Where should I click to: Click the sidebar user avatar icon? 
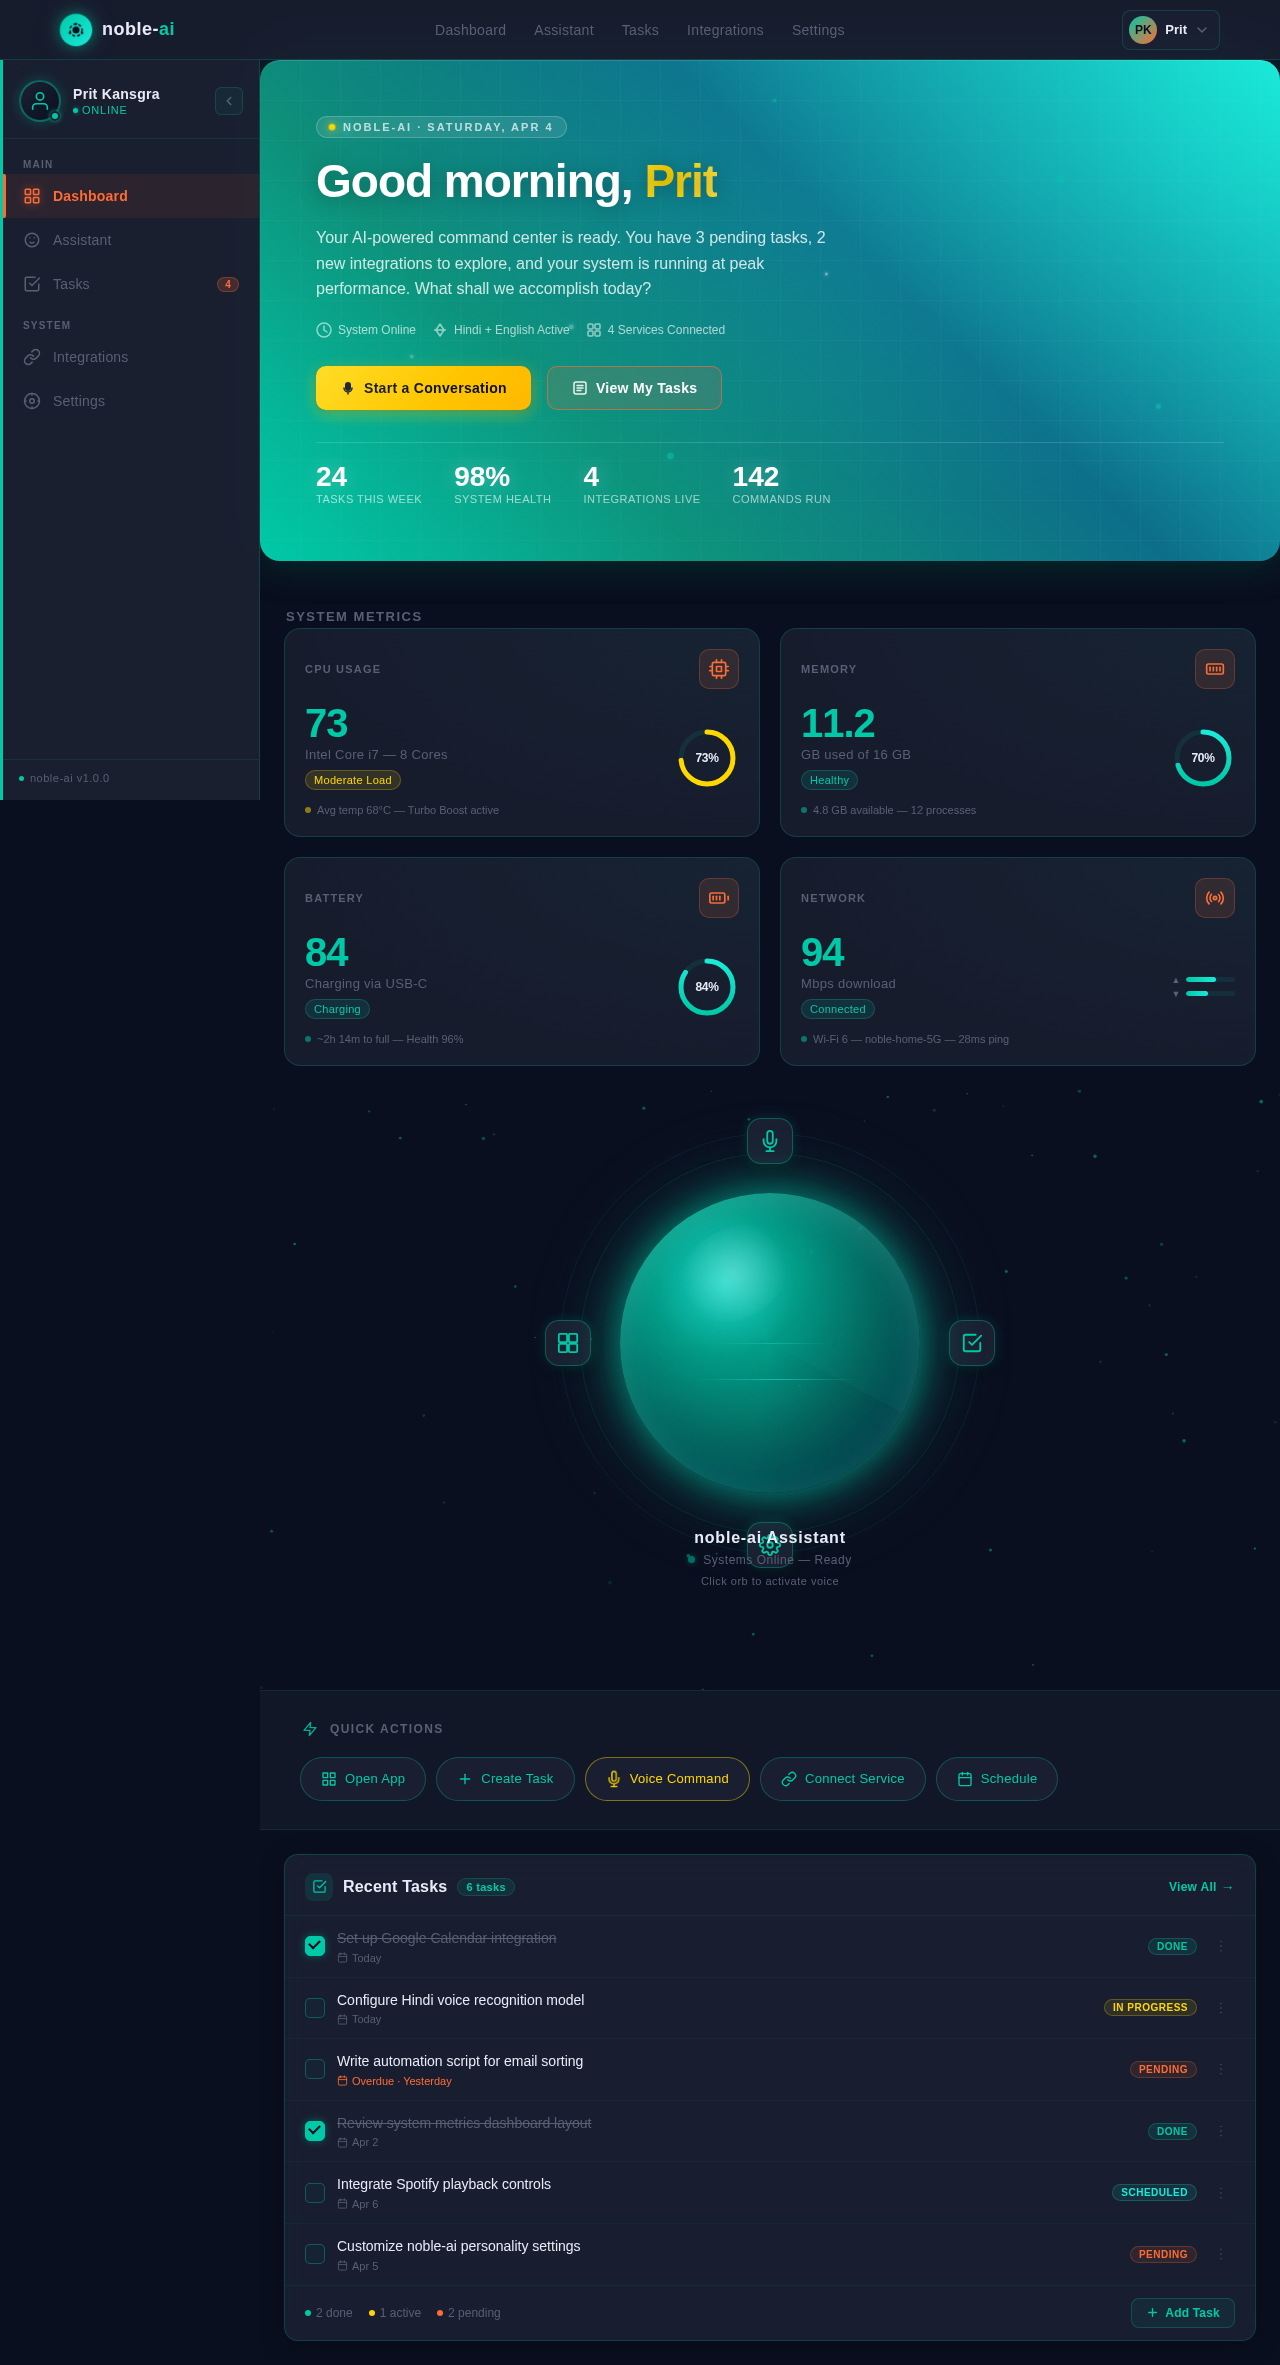40,101
